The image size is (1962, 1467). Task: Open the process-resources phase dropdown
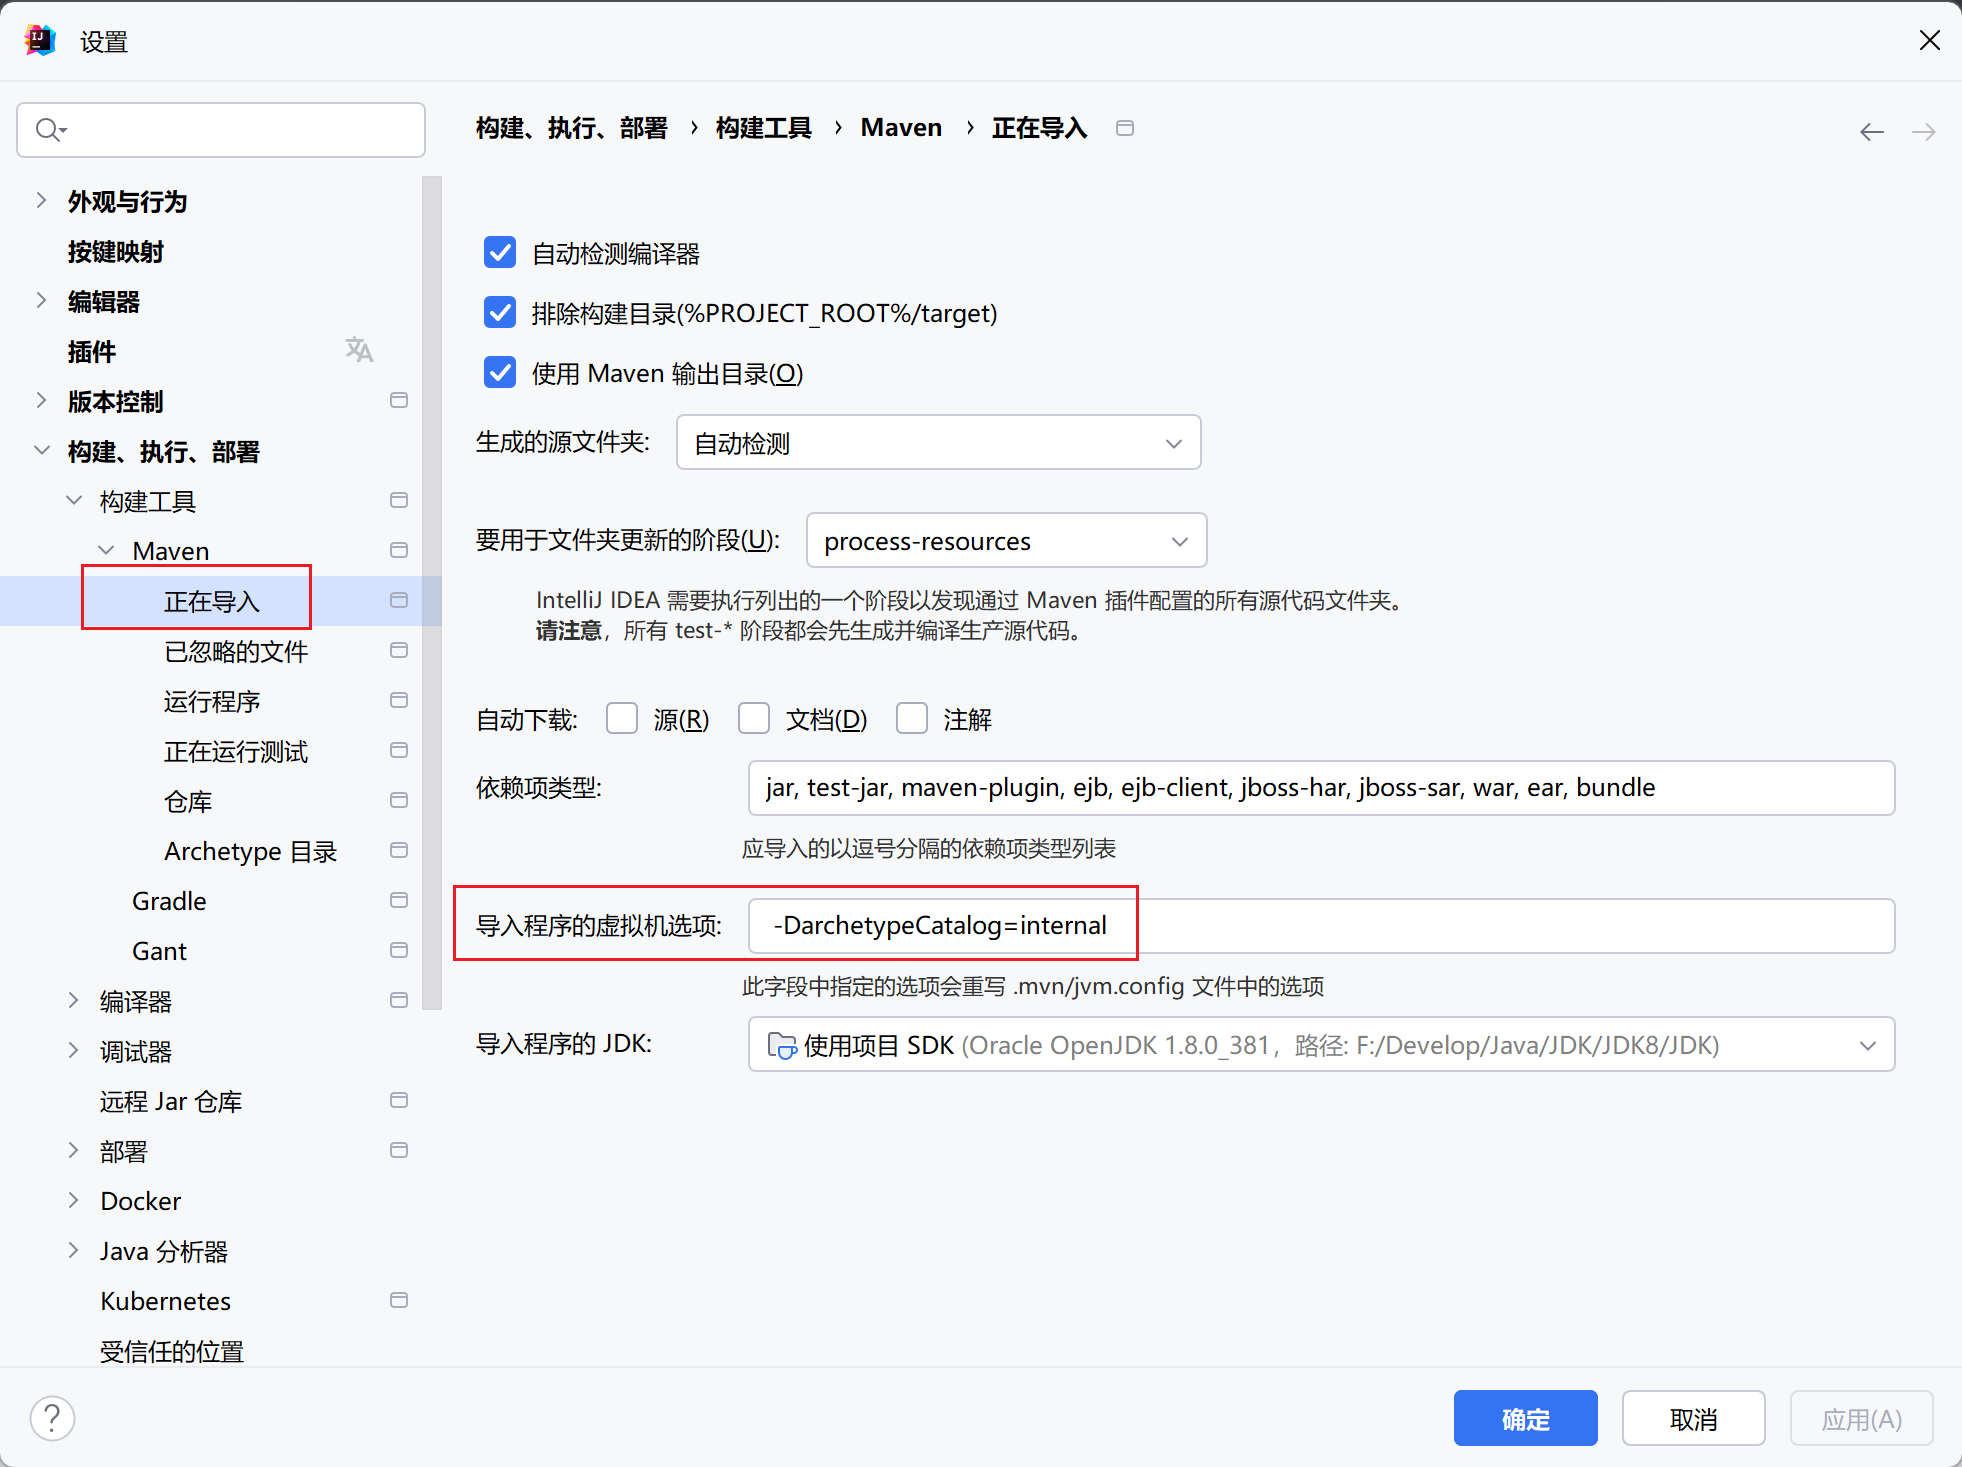tap(1006, 541)
